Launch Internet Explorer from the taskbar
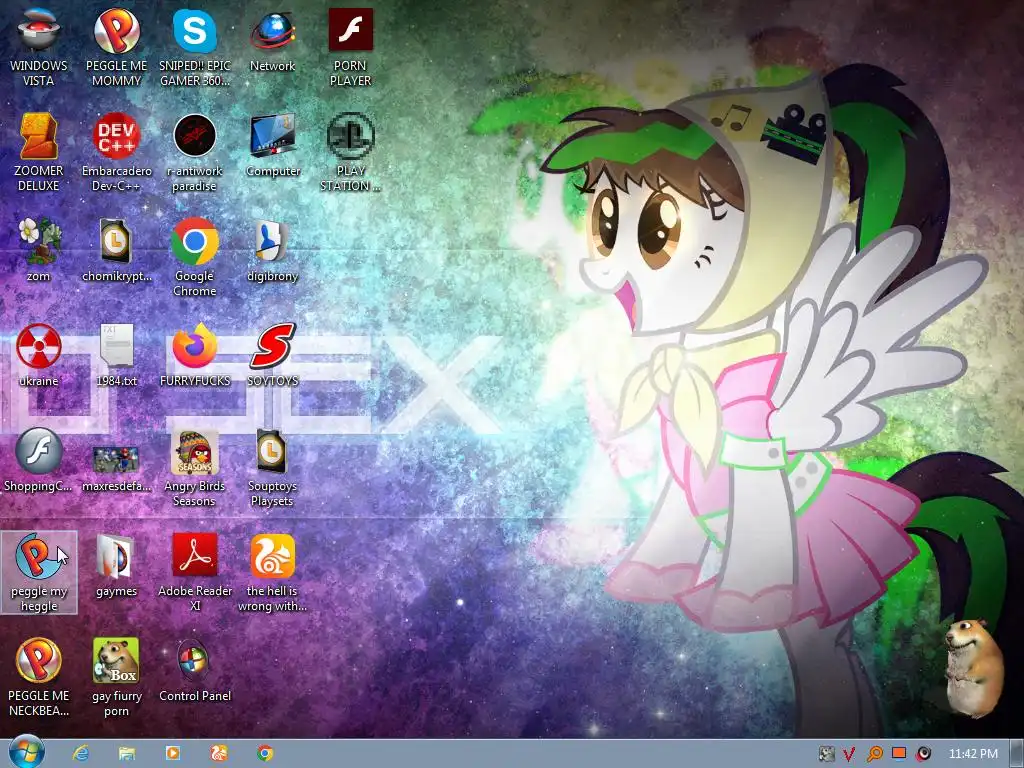 tap(81, 753)
